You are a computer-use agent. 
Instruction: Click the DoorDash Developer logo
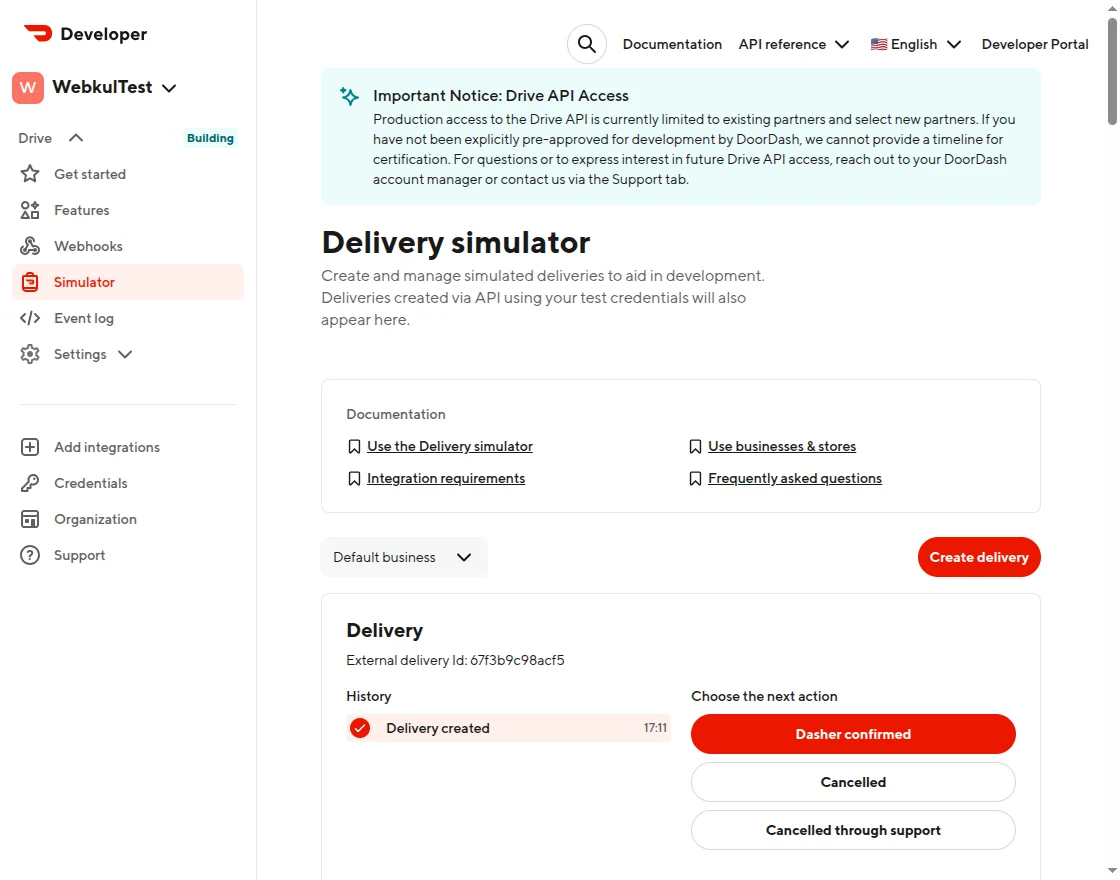(85, 34)
